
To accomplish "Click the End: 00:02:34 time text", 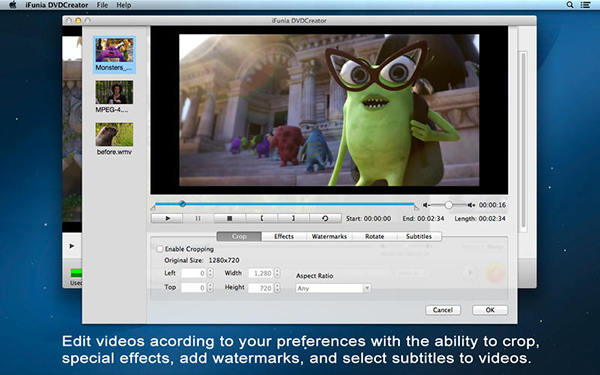I will click(423, 218).
